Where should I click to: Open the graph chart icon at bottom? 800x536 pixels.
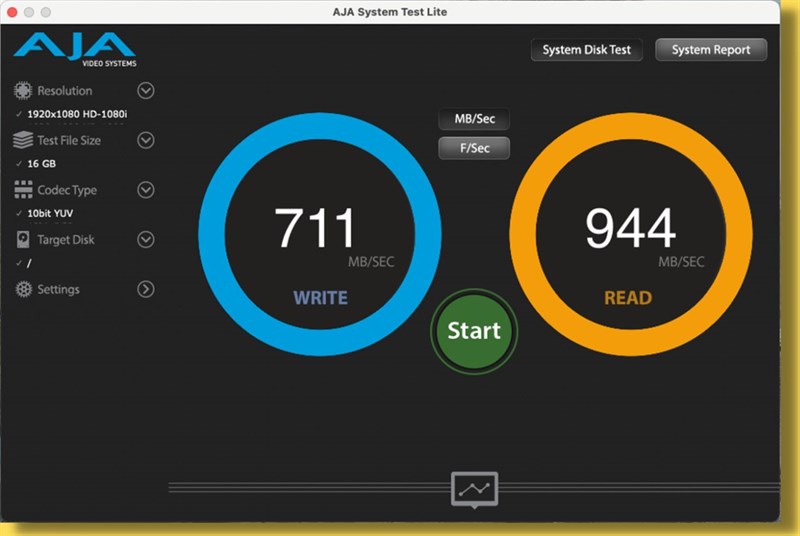click(x=474, y=490)
